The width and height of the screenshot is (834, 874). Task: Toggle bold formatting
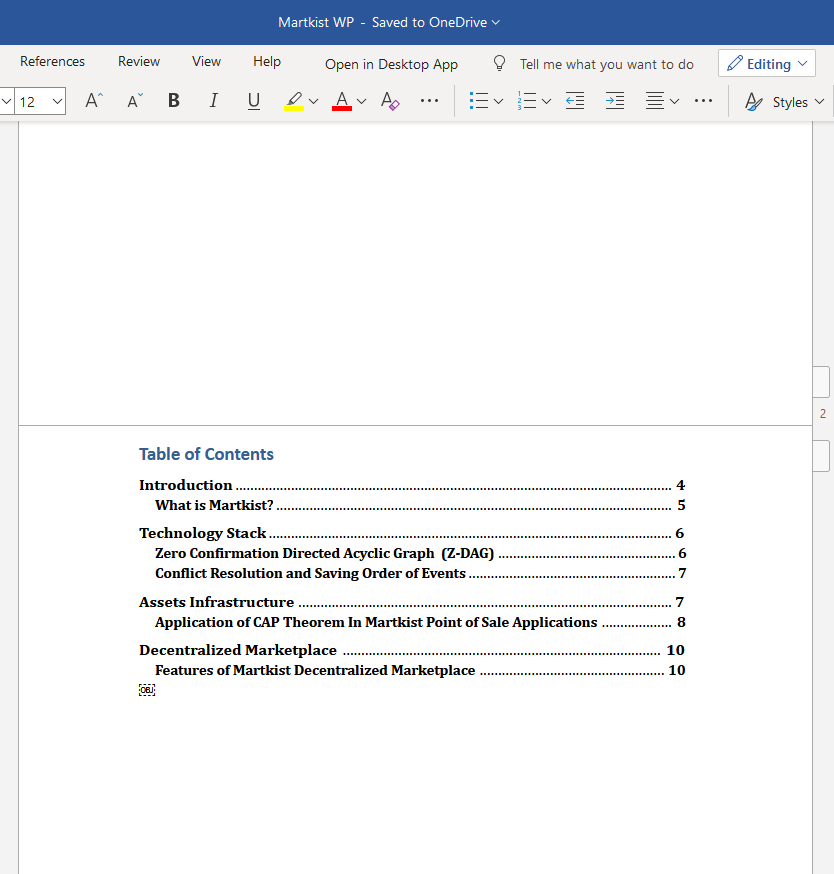click(174, 101)
